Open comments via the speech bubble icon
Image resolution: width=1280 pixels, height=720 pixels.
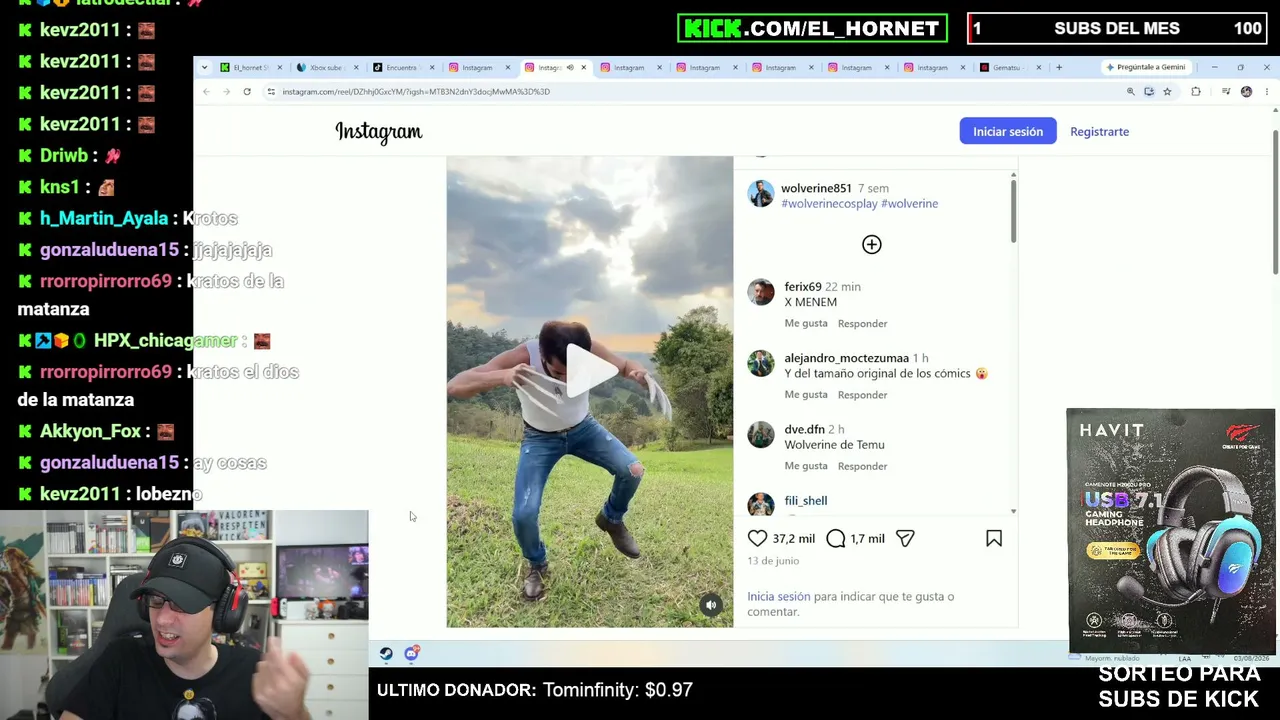coord(836,538)
